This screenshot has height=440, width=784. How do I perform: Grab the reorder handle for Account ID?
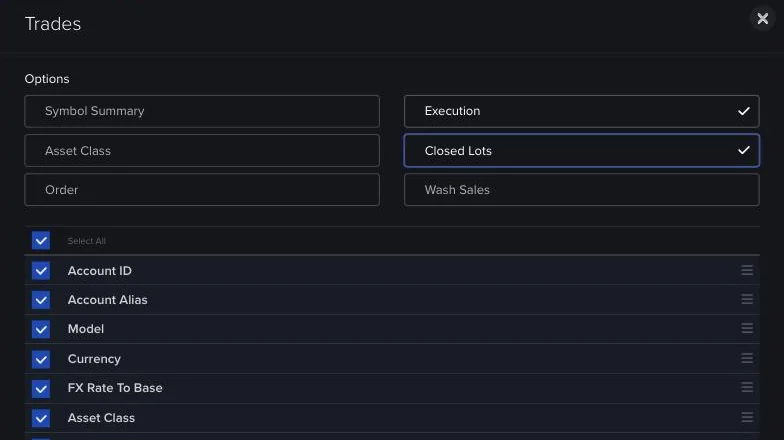coord(747,270)
